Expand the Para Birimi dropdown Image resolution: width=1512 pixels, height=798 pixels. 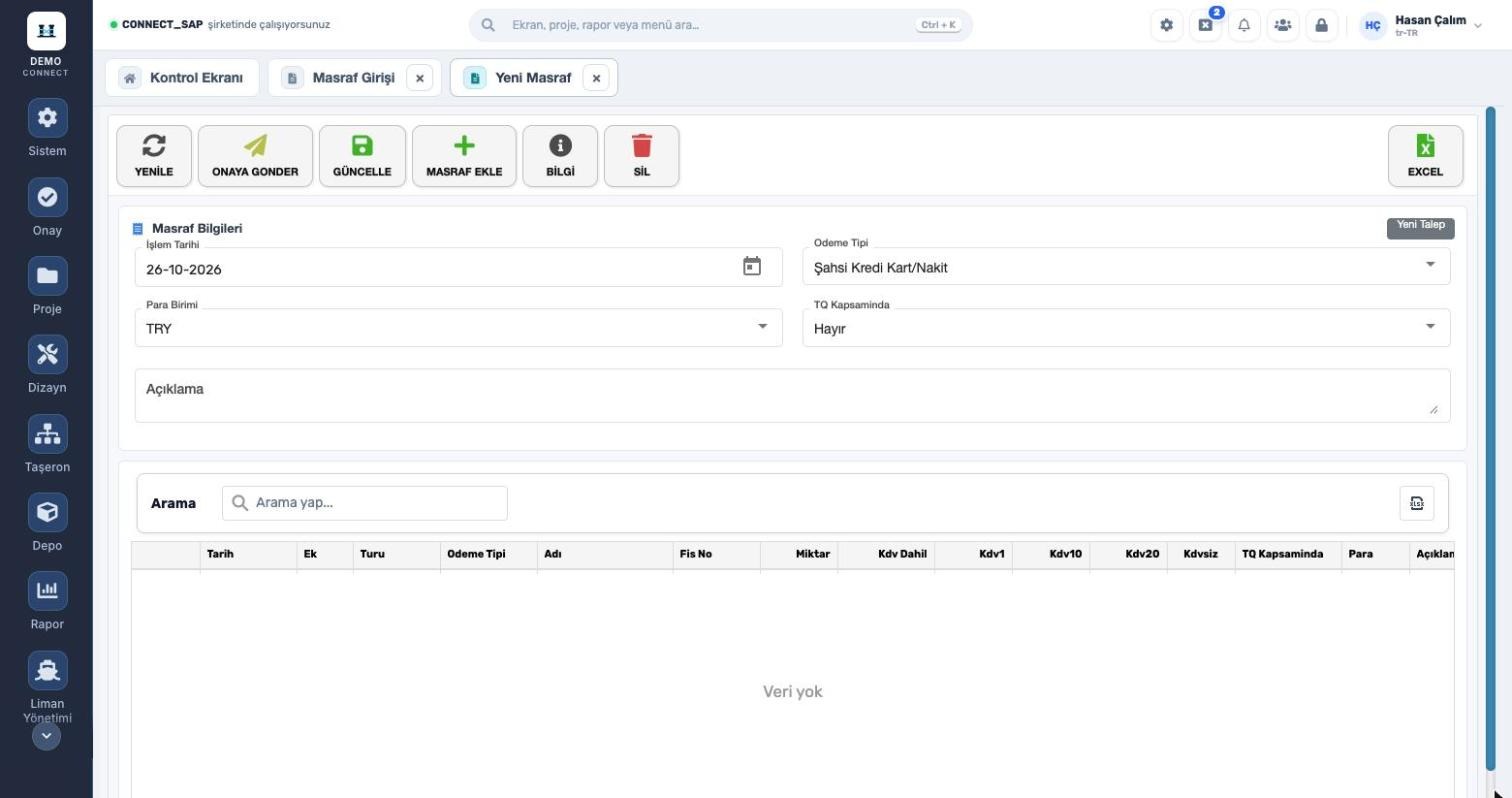(458, 328)
